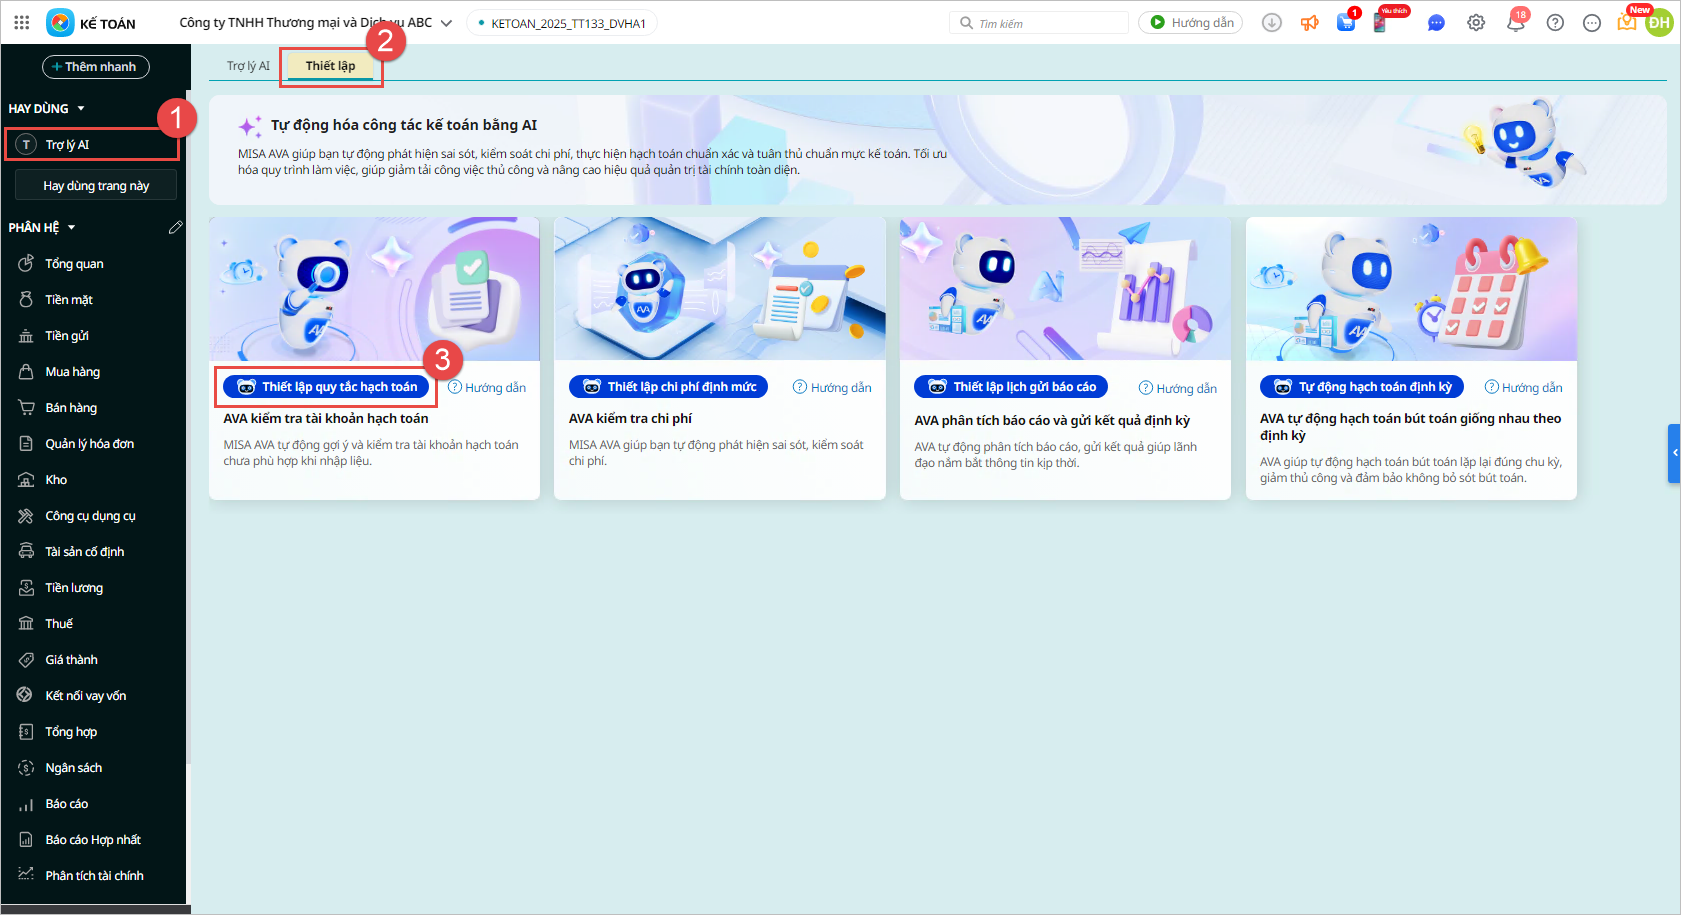The width and height of the screenshot is (1681, 915).
Task: Open the app launcher grid icon
Action: click(x=21, y=22)
